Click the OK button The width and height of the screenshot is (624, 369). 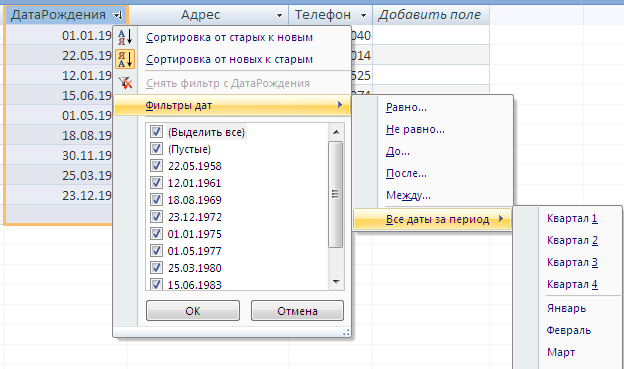(193, 310)
